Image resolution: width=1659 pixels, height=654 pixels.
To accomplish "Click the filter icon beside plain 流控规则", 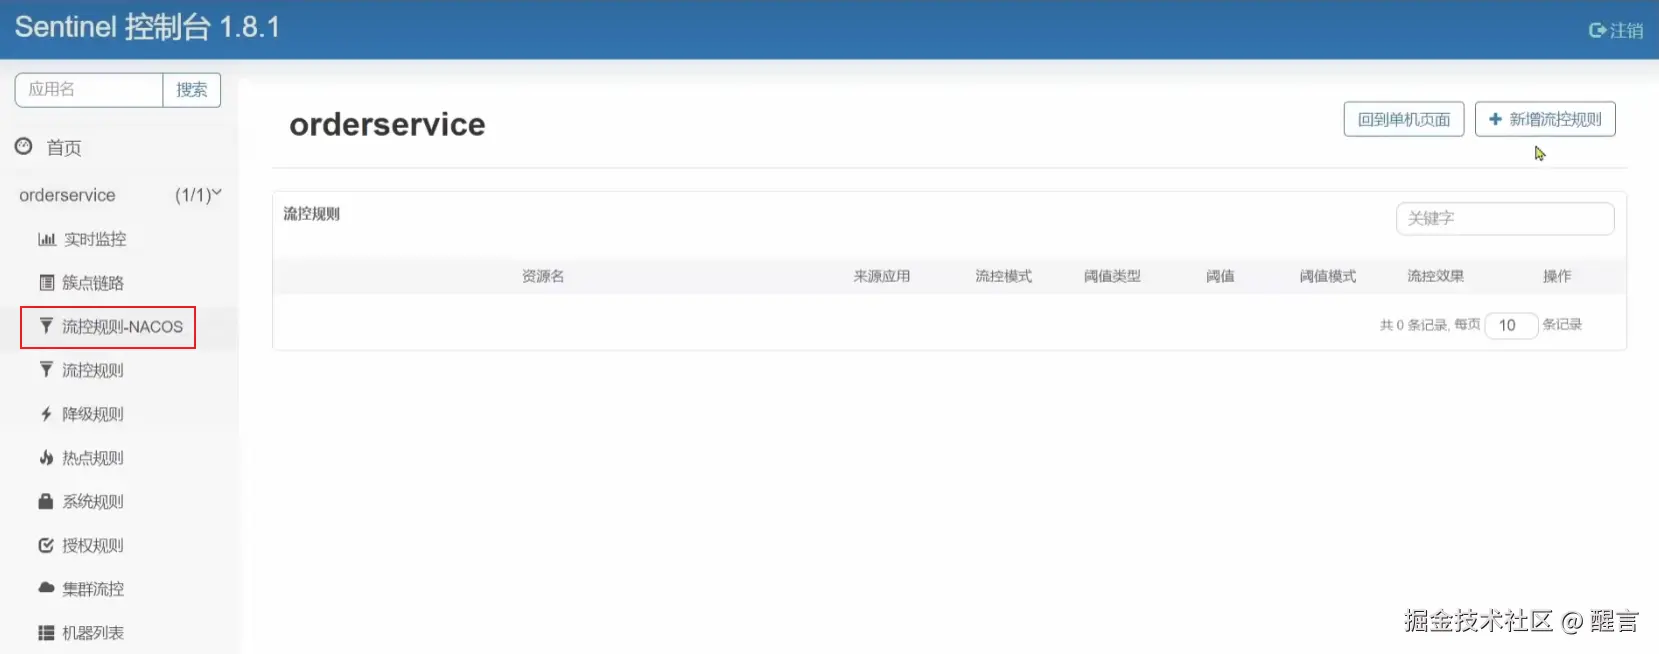I will [x=46, y=370].
